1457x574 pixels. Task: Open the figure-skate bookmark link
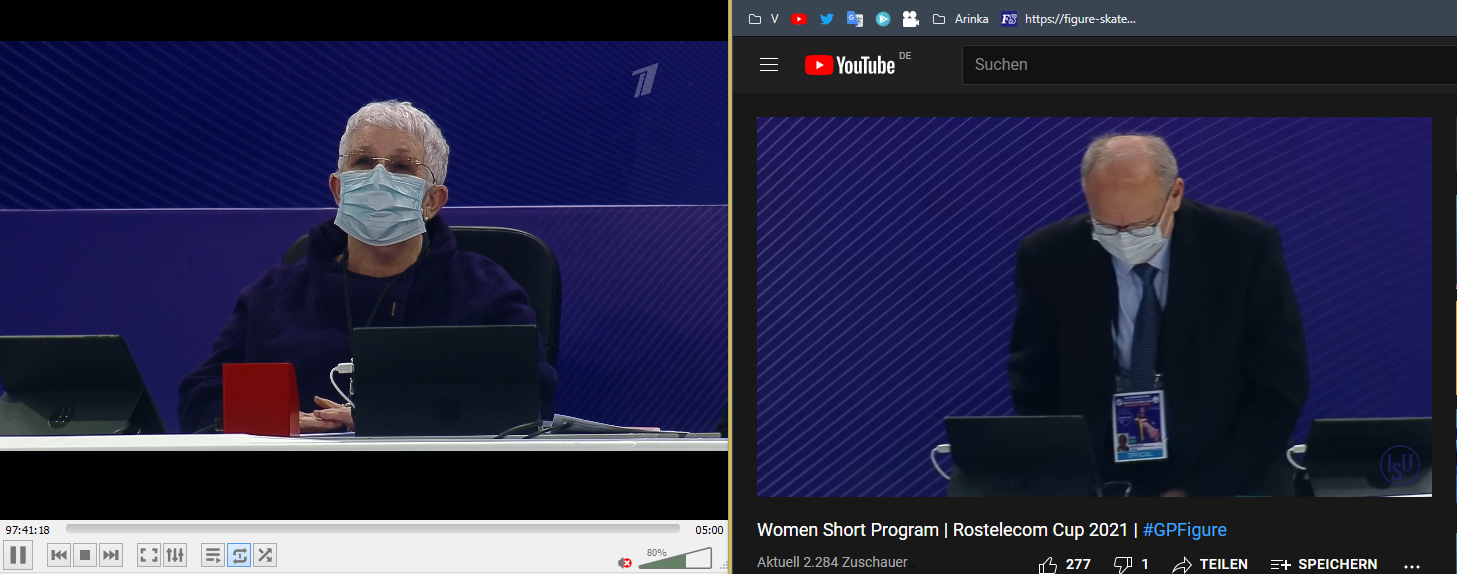tap(1069, 19)
